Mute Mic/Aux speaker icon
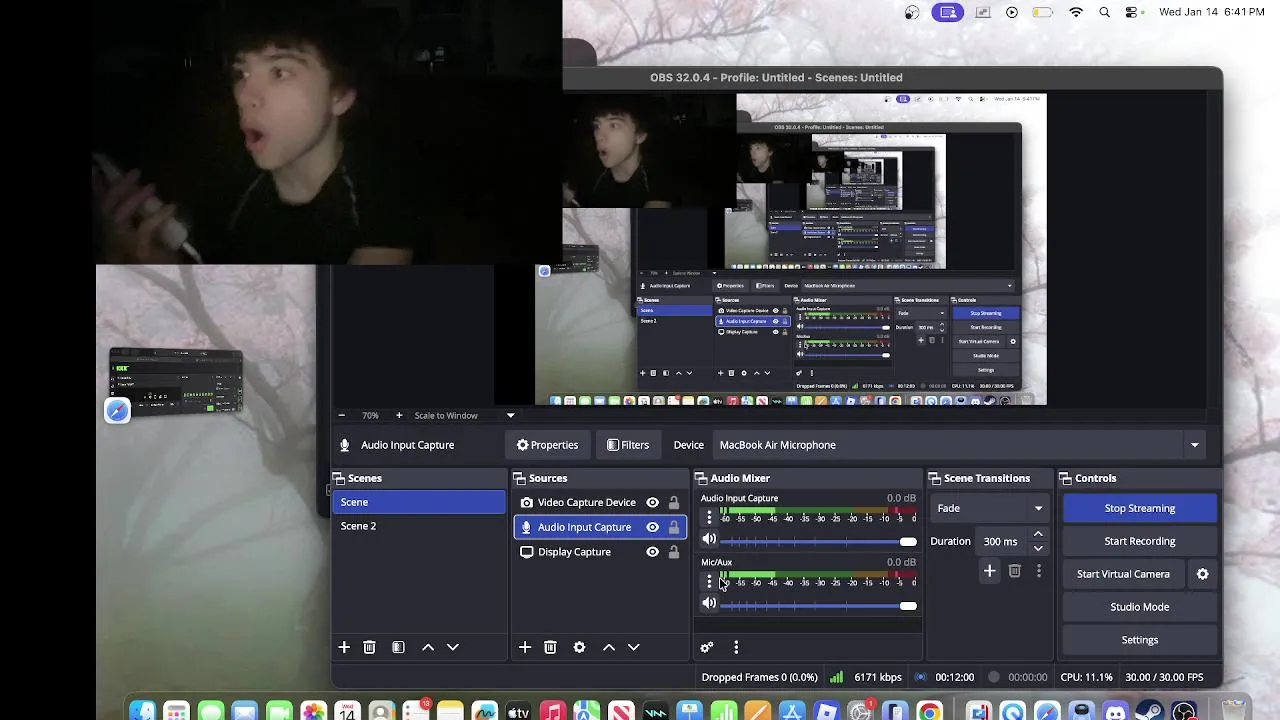The height and width of the screenshot is (720, 1280). coord(709,604)
